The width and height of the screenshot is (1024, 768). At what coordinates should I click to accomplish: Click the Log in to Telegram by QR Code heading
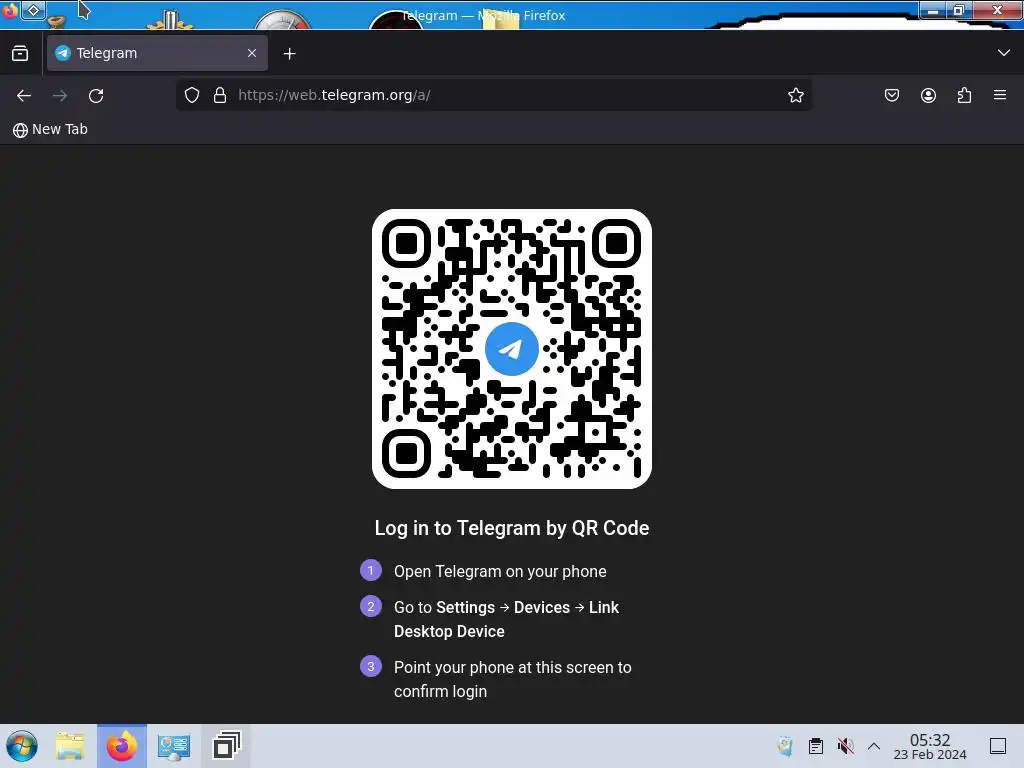512,528
